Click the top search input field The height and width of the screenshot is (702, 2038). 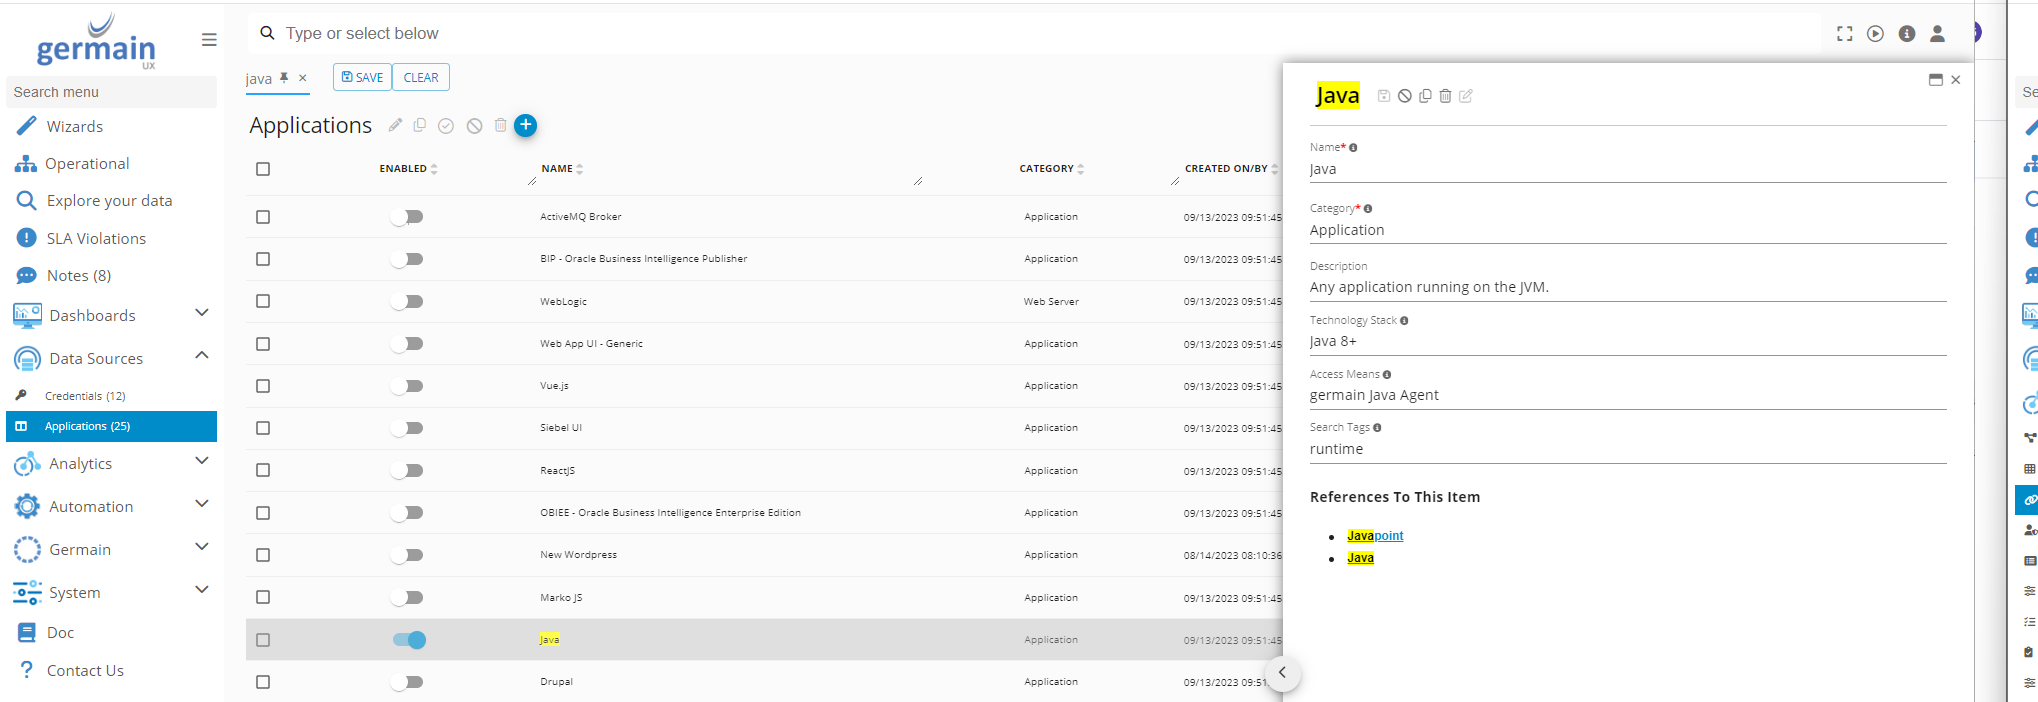click(x=700, y=33)
